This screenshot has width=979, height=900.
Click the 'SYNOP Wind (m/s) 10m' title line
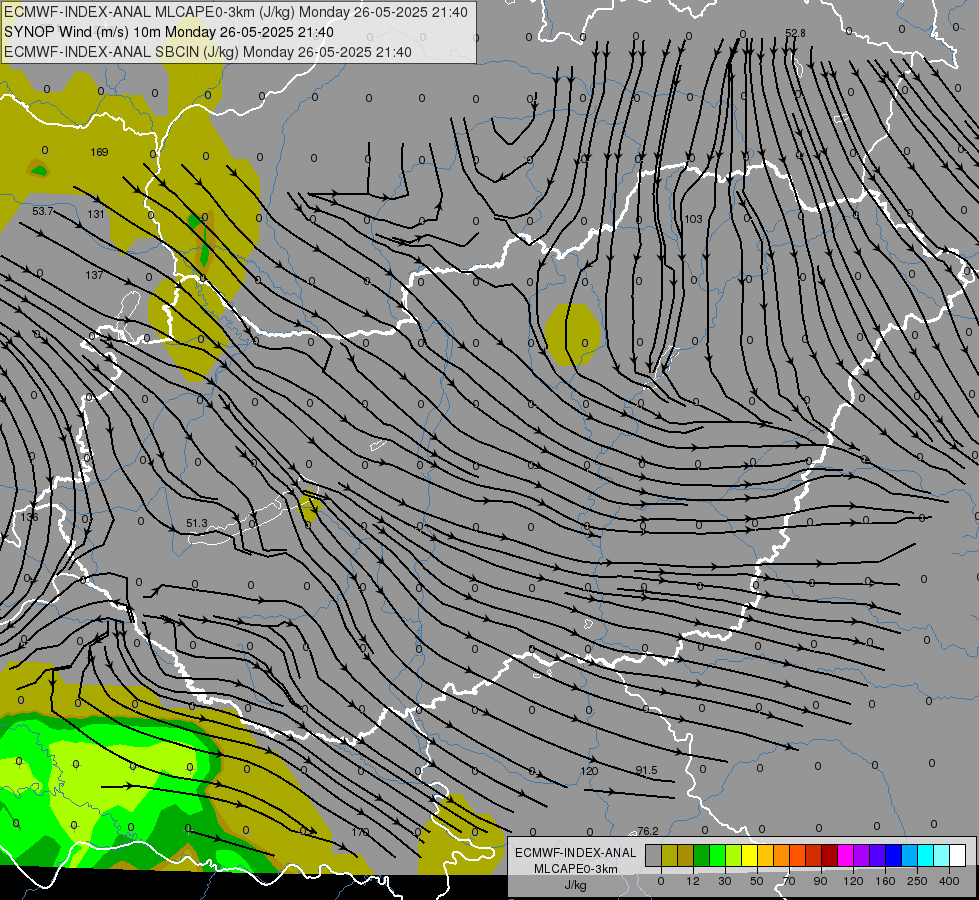coord(169,32)
